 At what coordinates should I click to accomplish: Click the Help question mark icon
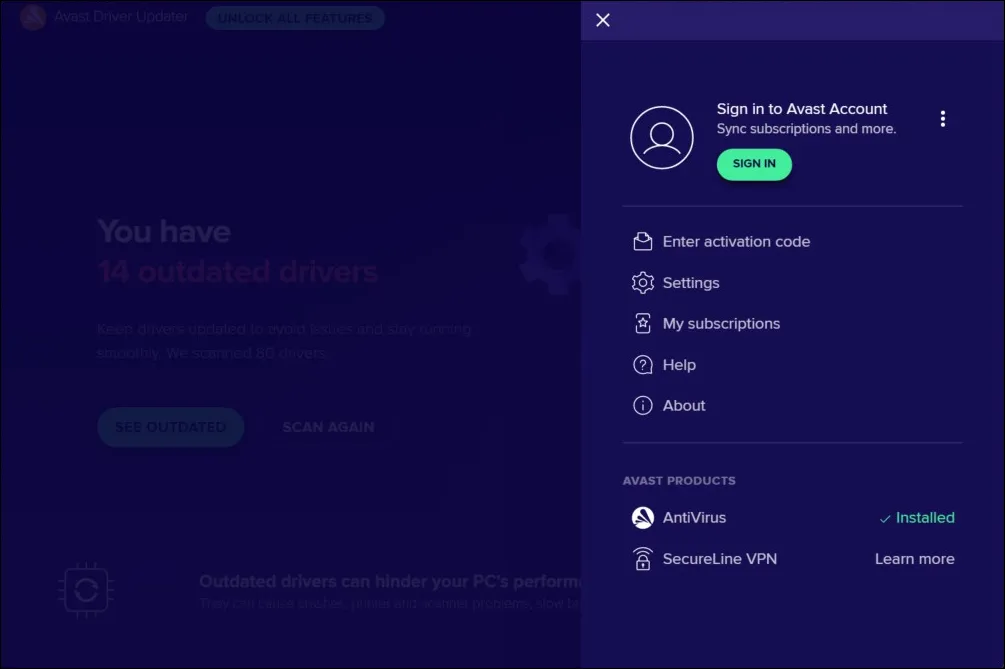[642, 365]
